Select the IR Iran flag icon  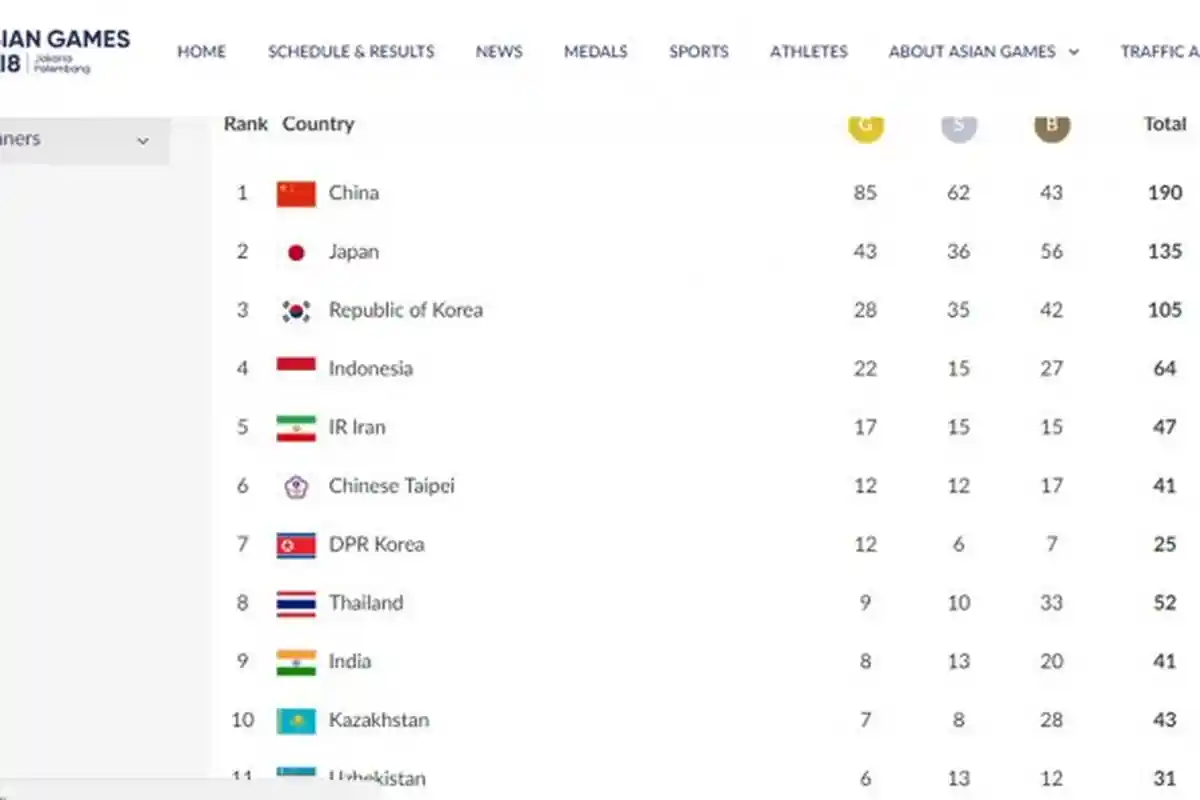click(x=296, y=427)
